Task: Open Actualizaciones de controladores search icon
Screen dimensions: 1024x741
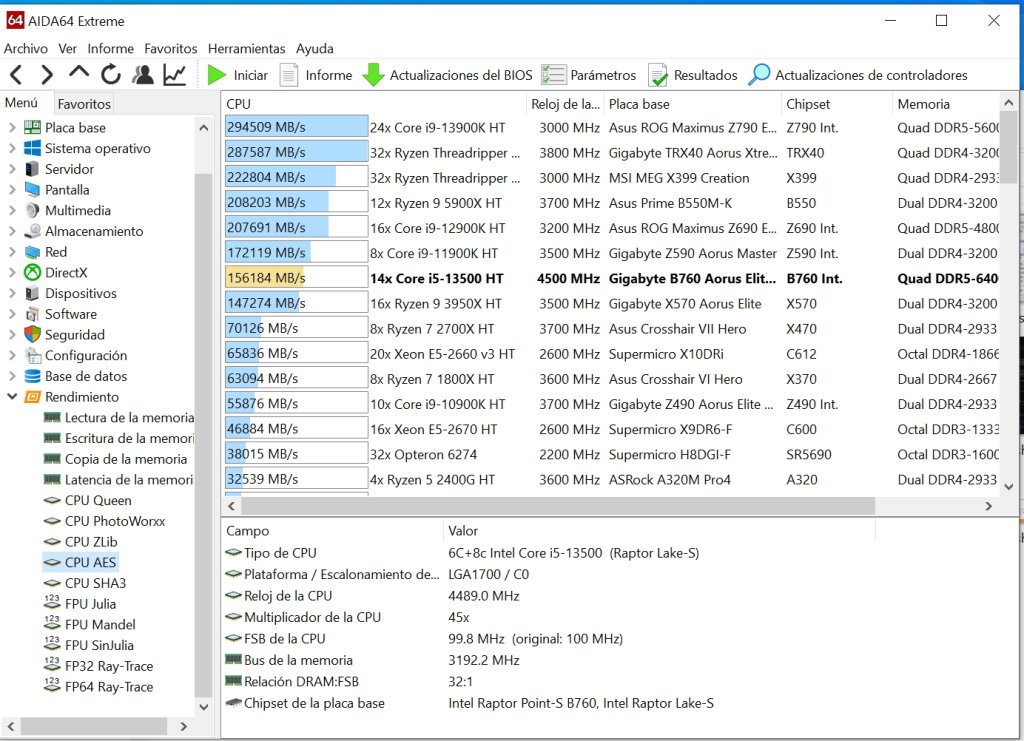Action: point(759,74)
